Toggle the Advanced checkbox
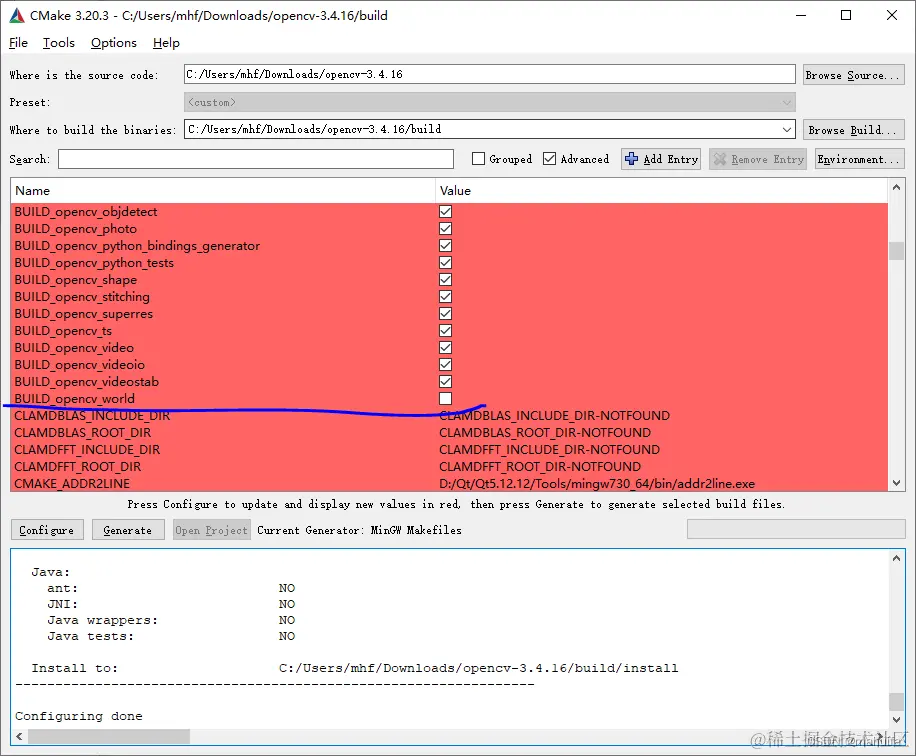This screenshot has height=756, width=916. click(x=549, y=159)
